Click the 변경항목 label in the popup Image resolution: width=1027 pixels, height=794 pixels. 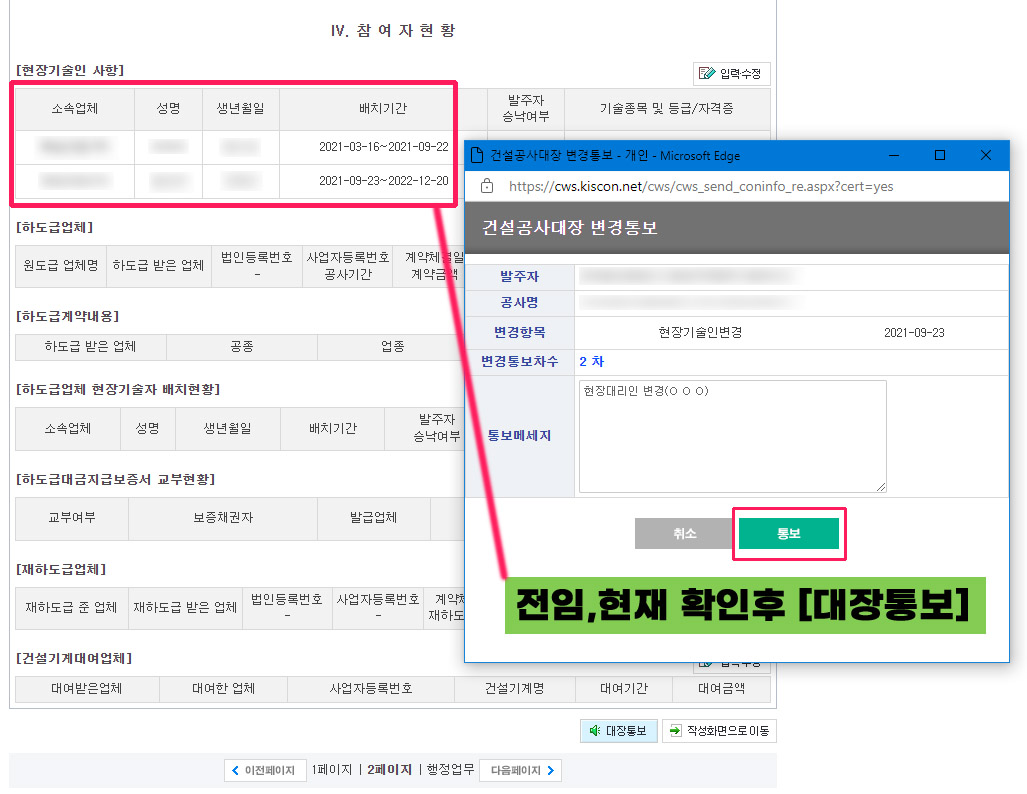click(x=519, y=332)
